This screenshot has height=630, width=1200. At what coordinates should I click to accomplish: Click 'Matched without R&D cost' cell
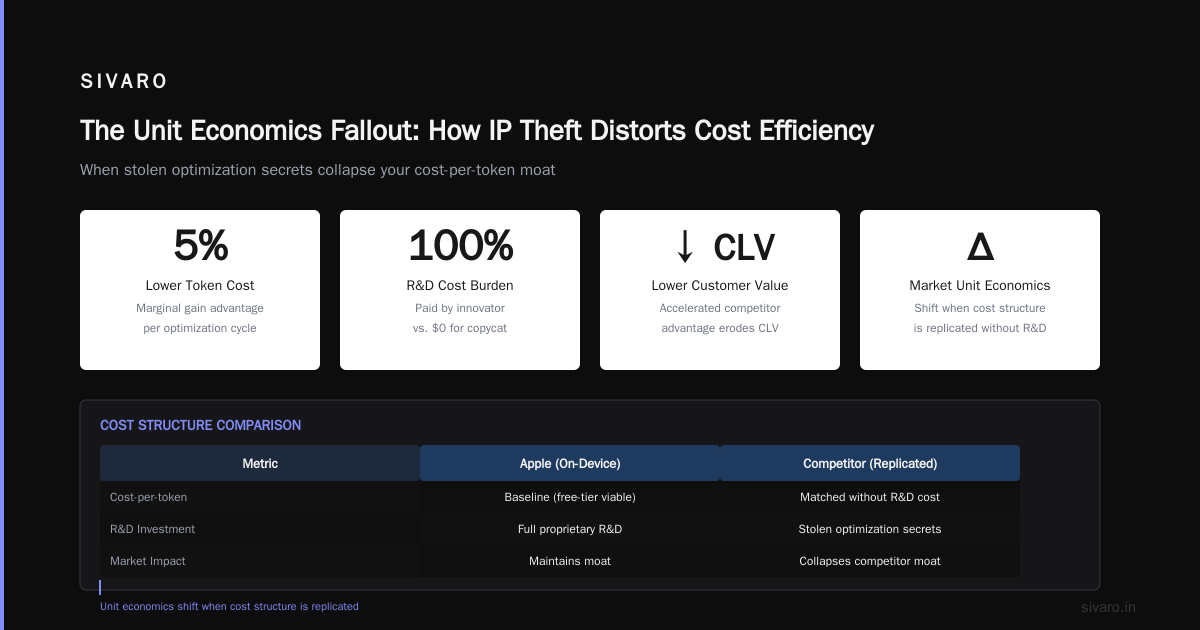tap(870, 497)
